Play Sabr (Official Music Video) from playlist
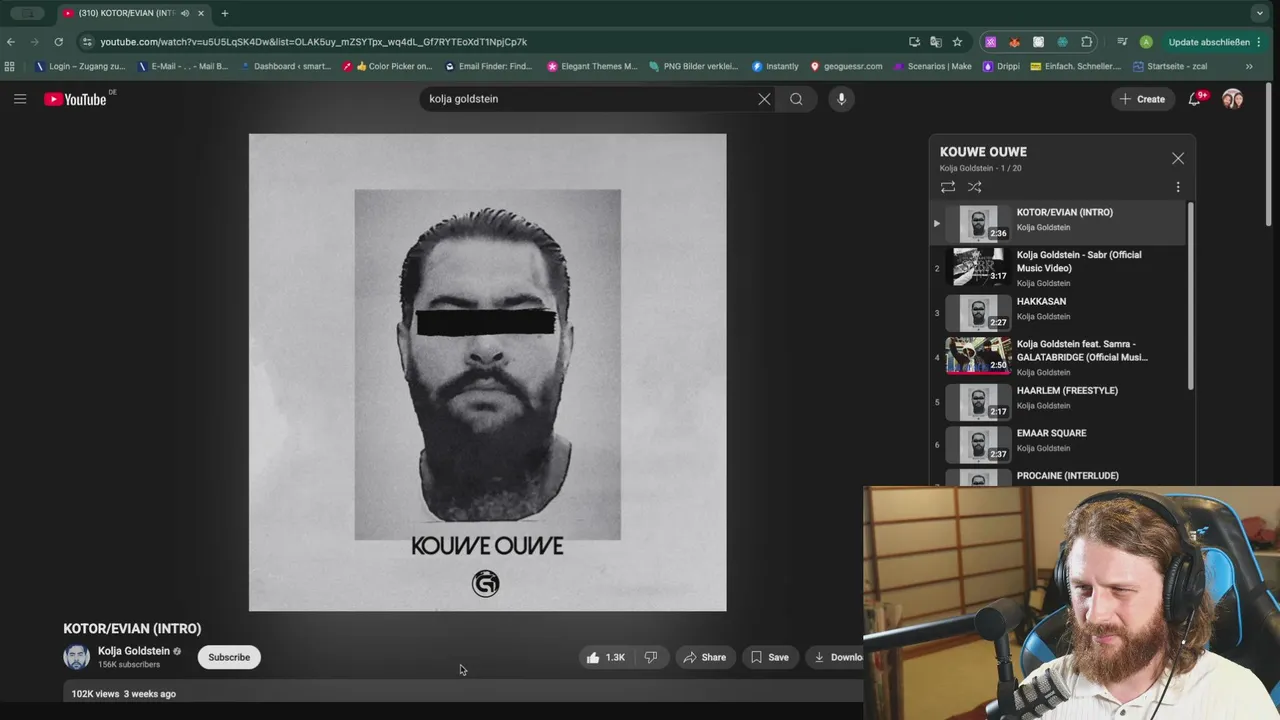 [1058, 267]
